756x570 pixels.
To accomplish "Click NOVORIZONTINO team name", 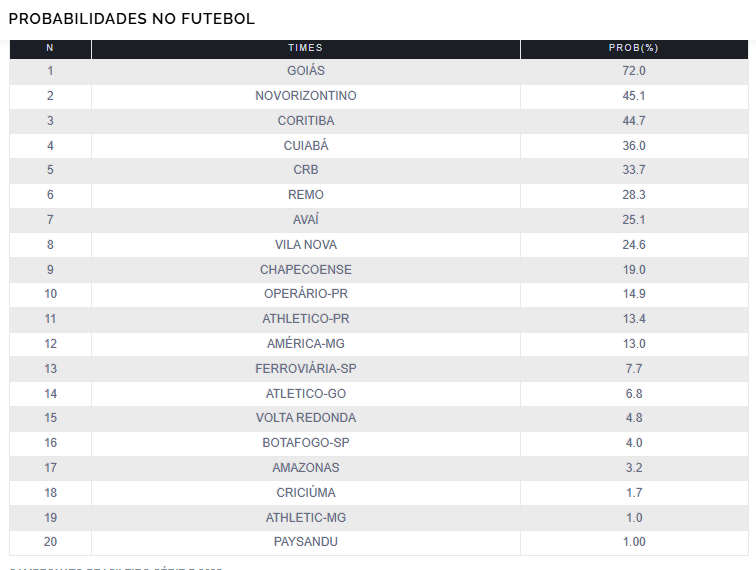I will pyautogui.click(x=306, y=96).
